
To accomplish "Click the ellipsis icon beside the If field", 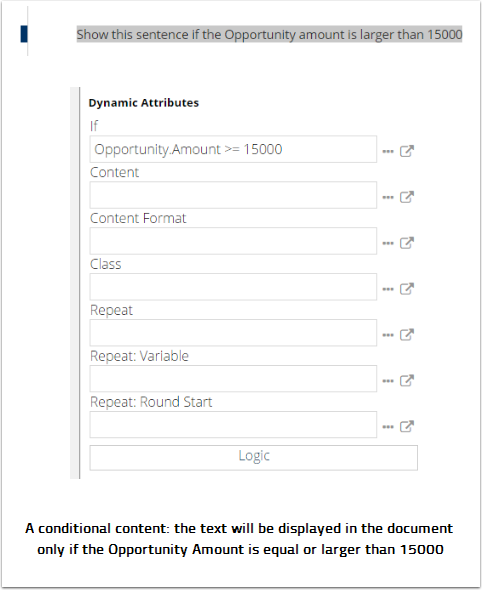I will tap(388, 151).
